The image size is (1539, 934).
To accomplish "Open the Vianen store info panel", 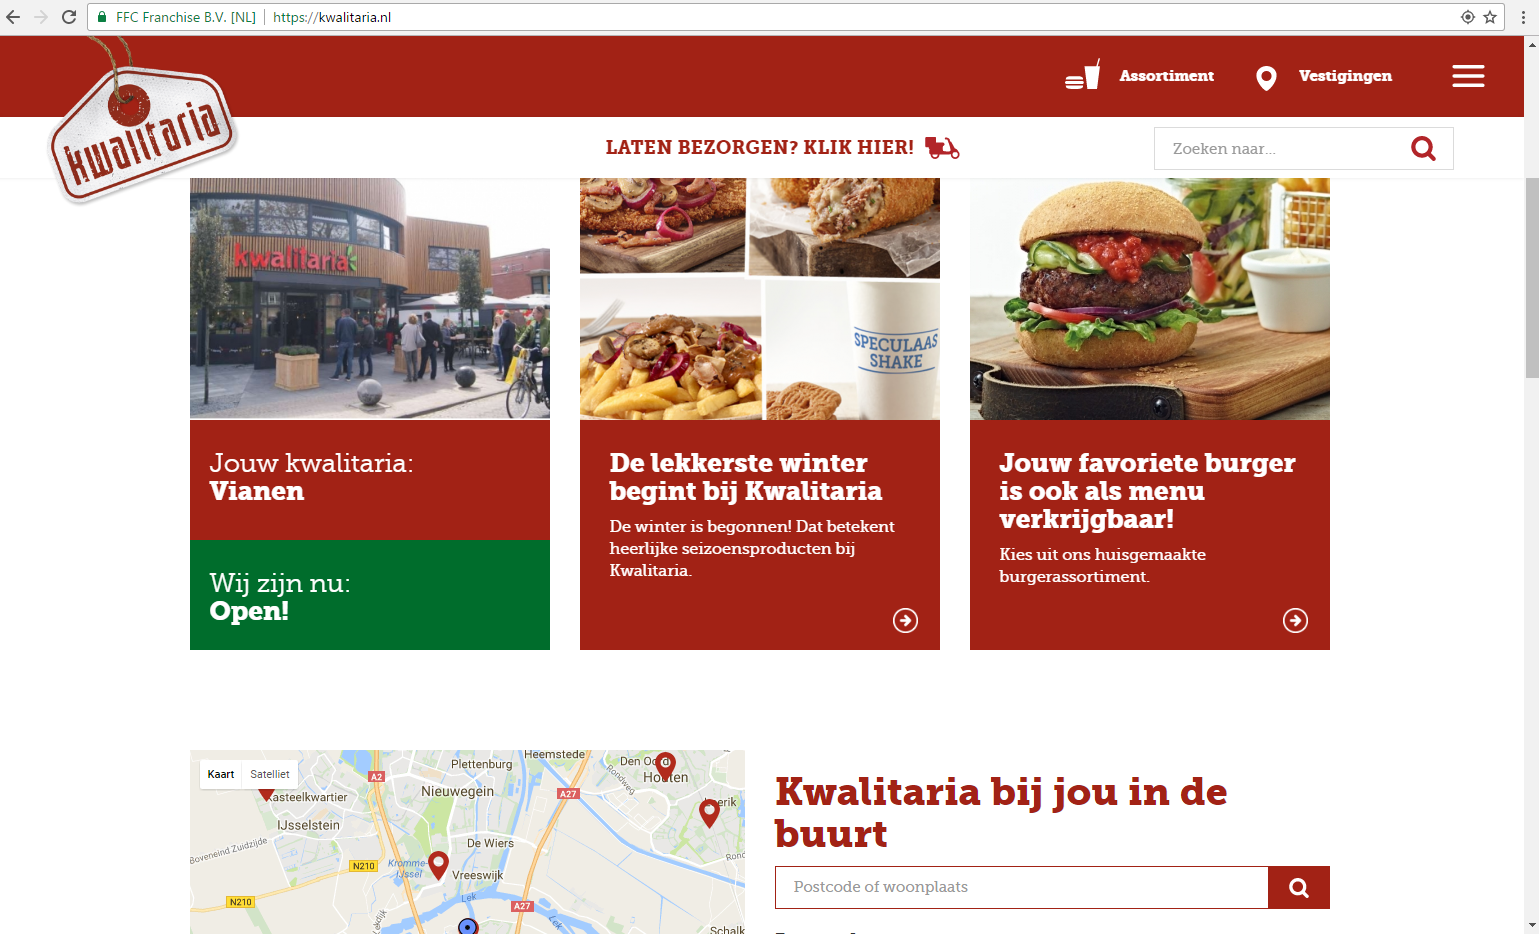I will pyautogui.click(x=369, y=478).
